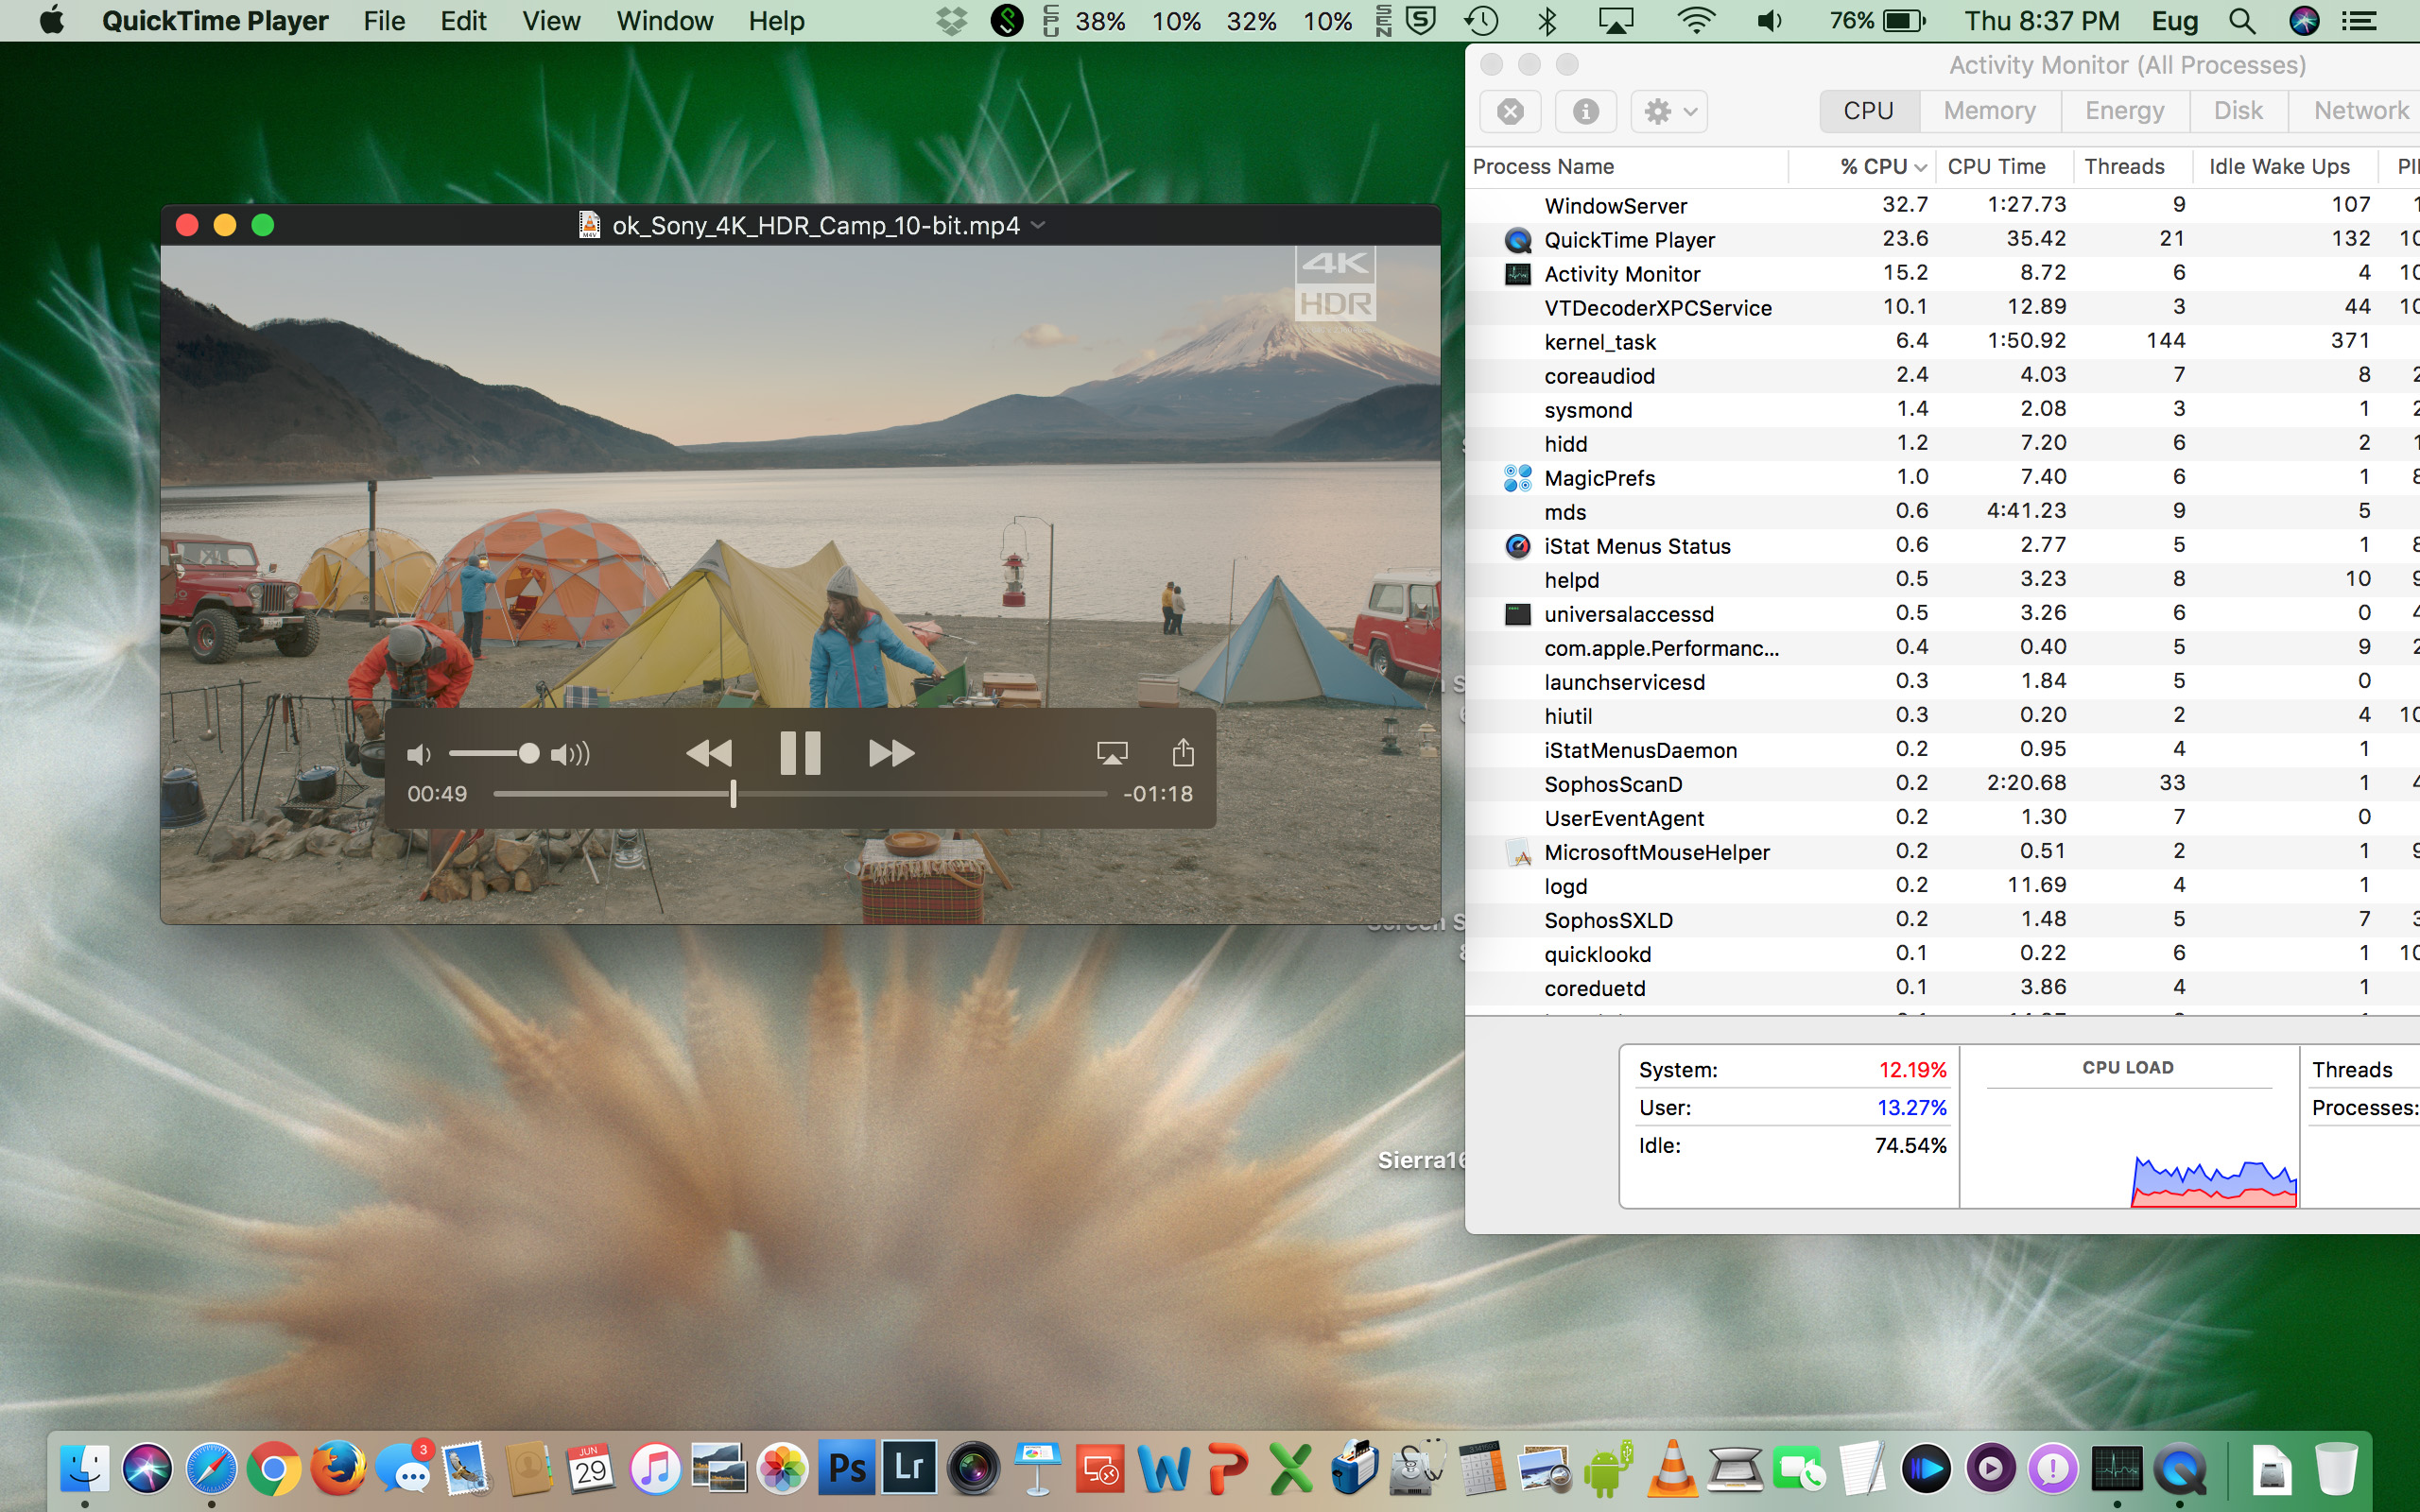The width and height of the screenshot is (2420, 1512).
Task: Switch to the Energy tab
Action: [x=2124, y=111]
